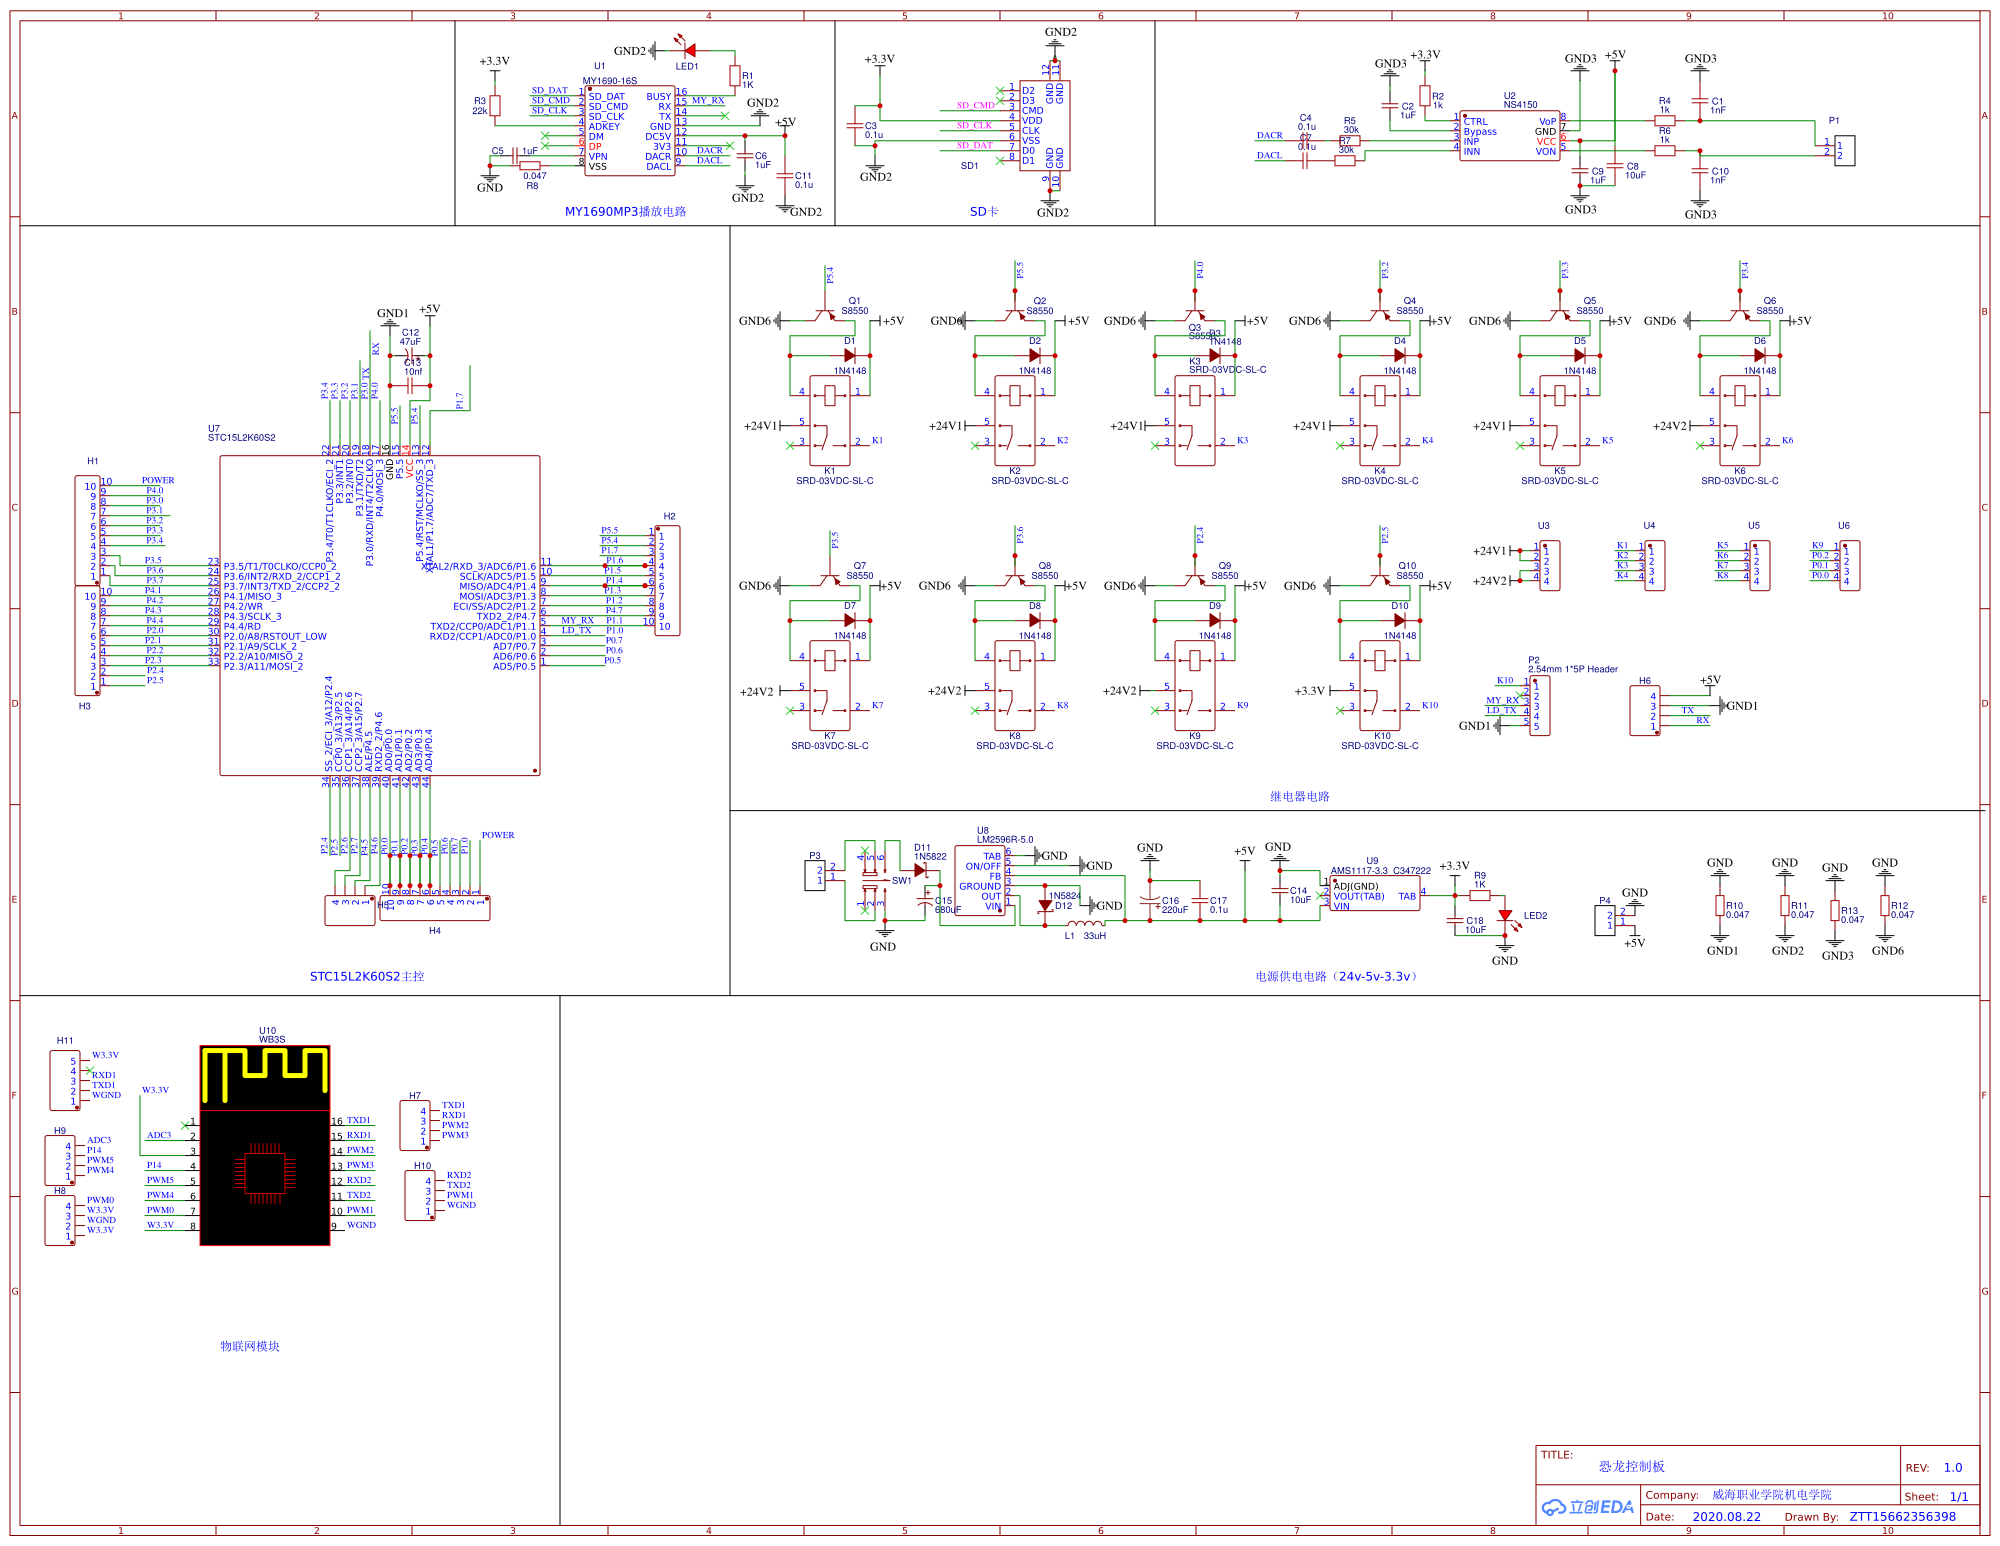Click the SD card connector SD1
Screen dimensions: 2000x1546
tap(1044, 126)
